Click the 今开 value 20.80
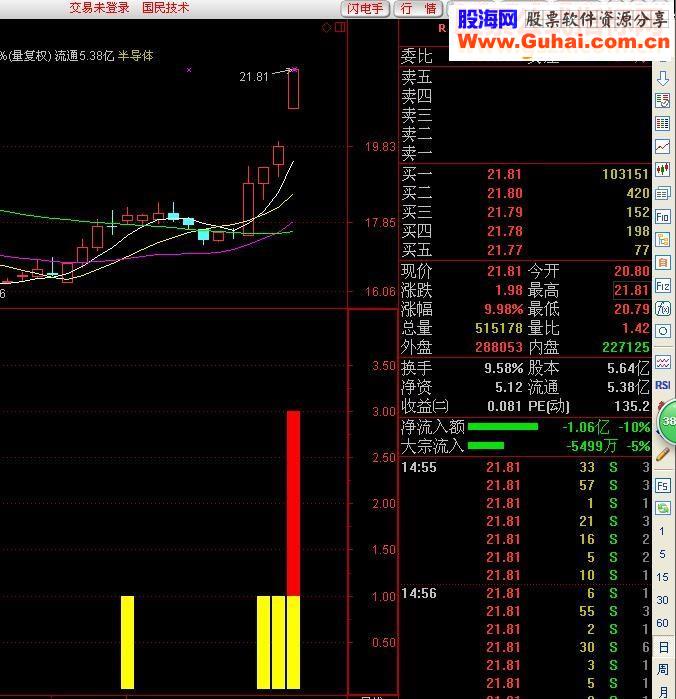The width and height of the screenshot is (676, 699). pyautogui.click(x=631, y=271)
